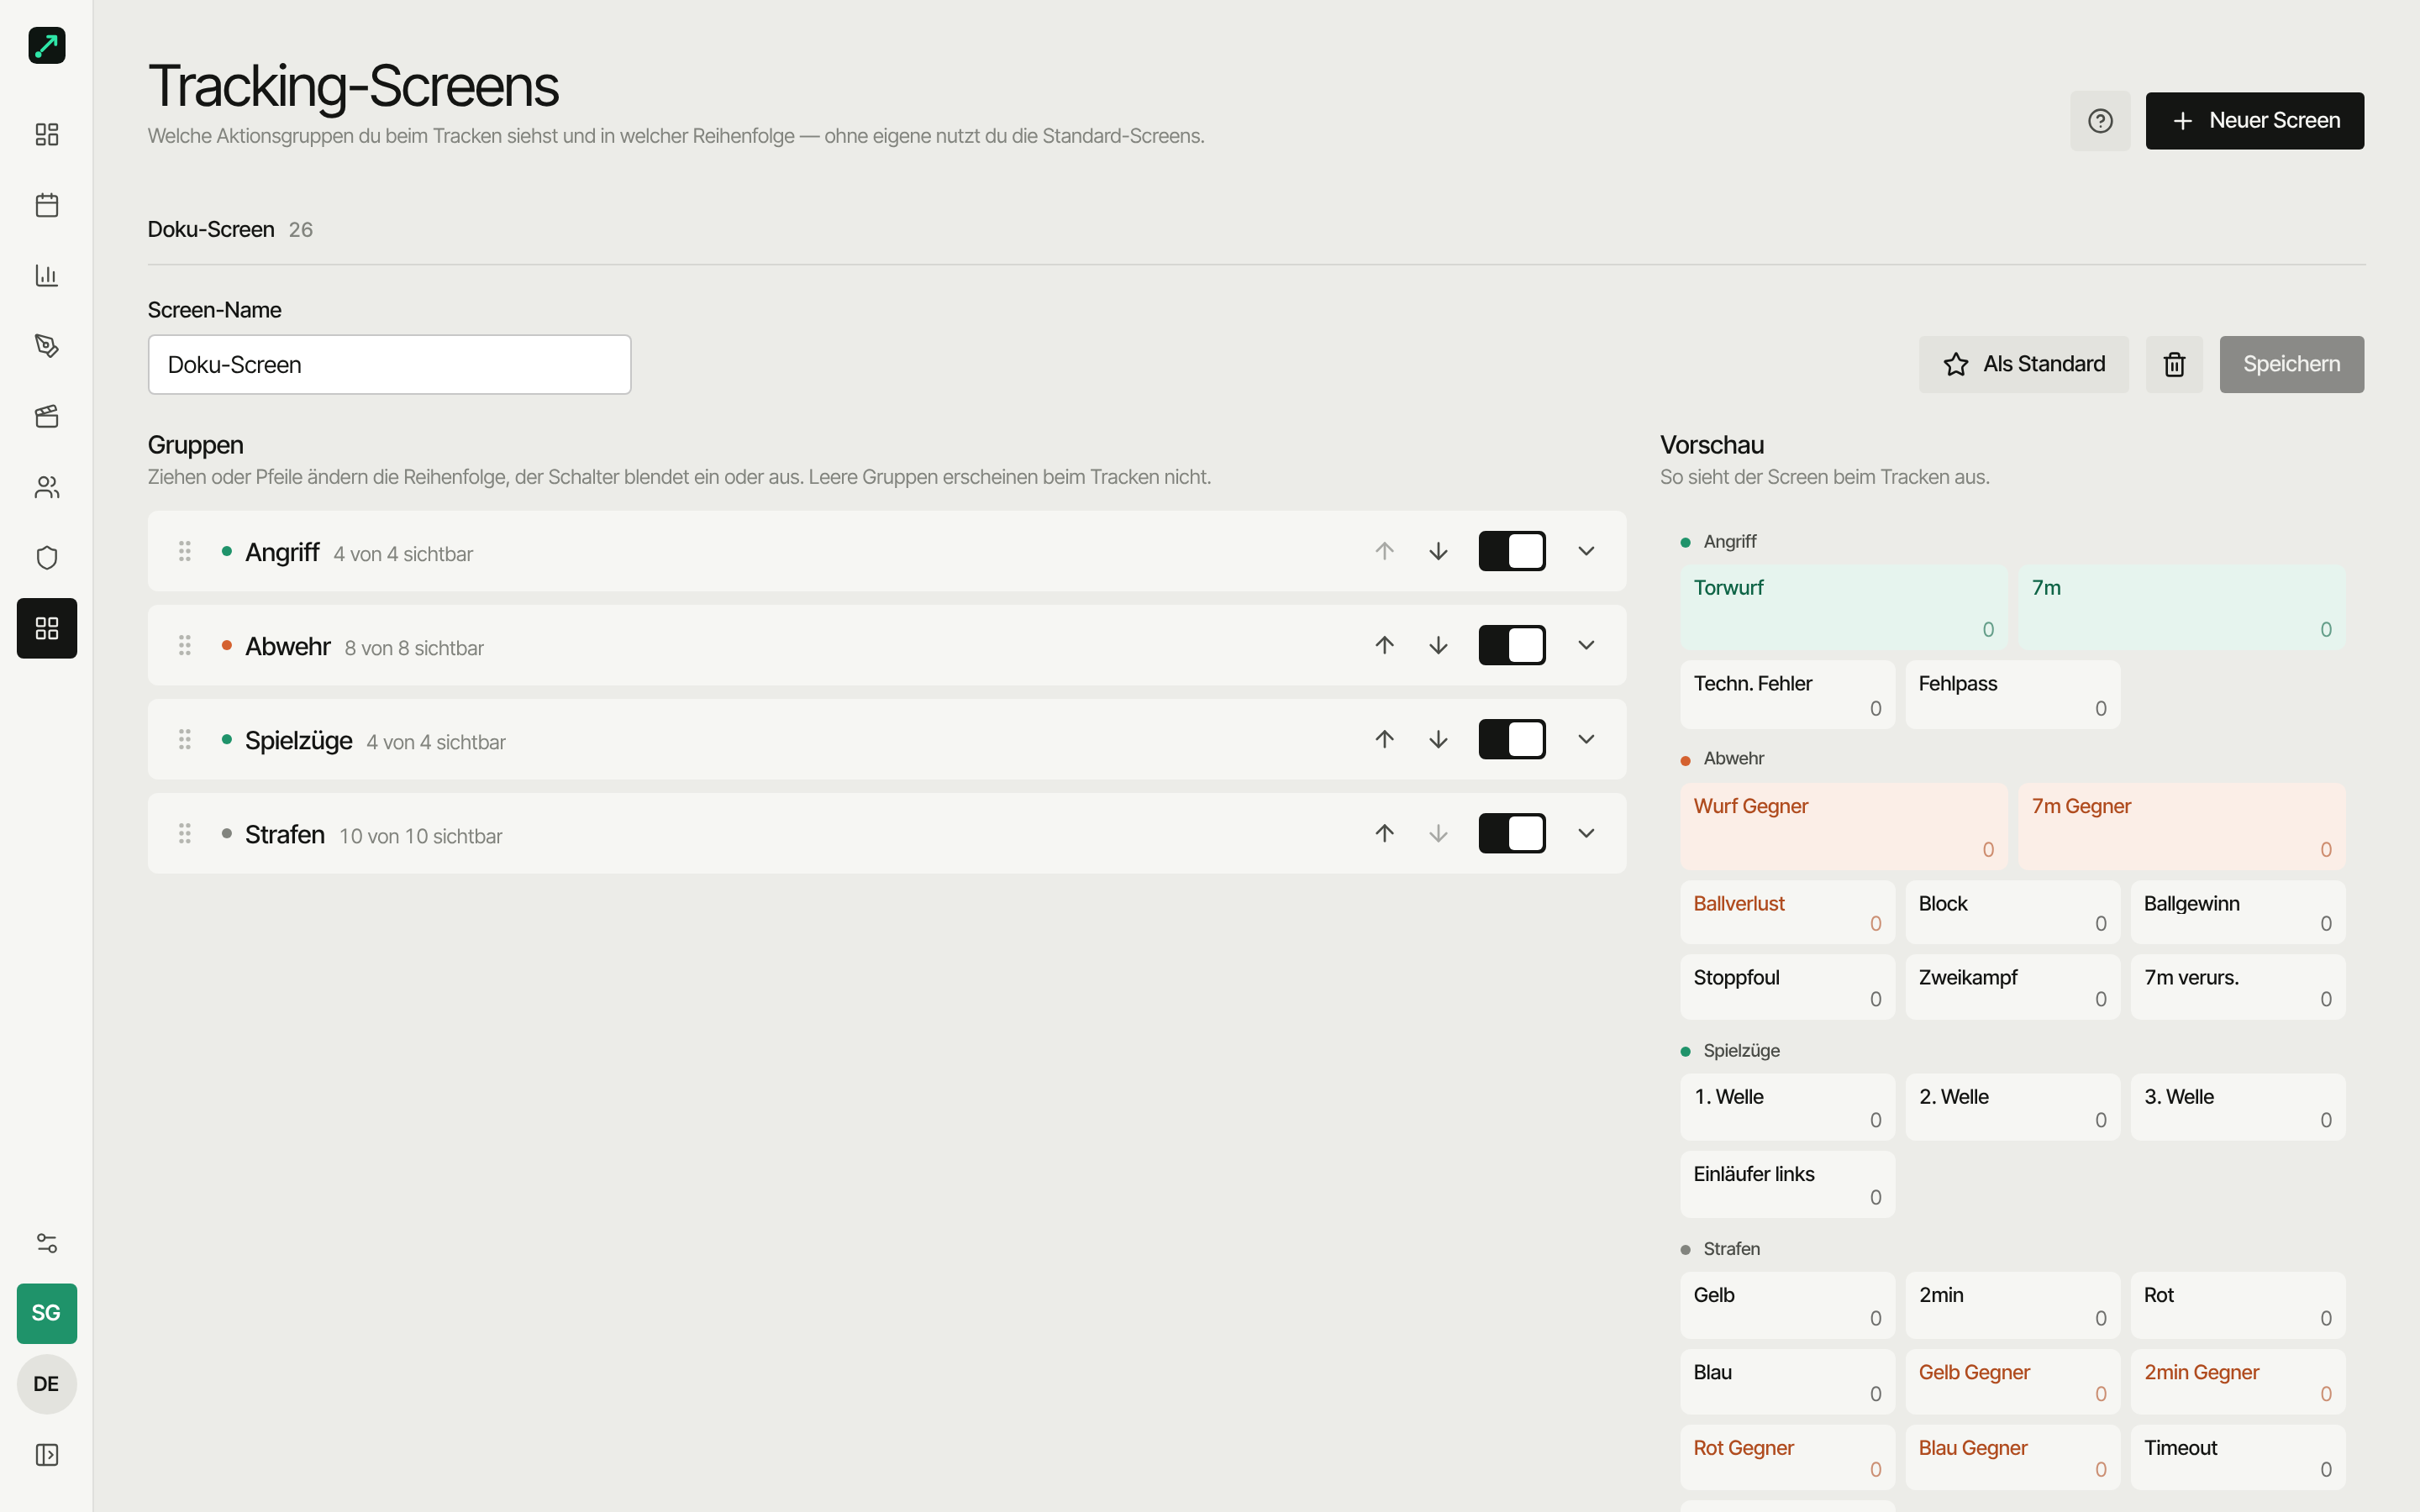
Task: Click the Torwurf preview tile
Action: (x=1843, y=607)
